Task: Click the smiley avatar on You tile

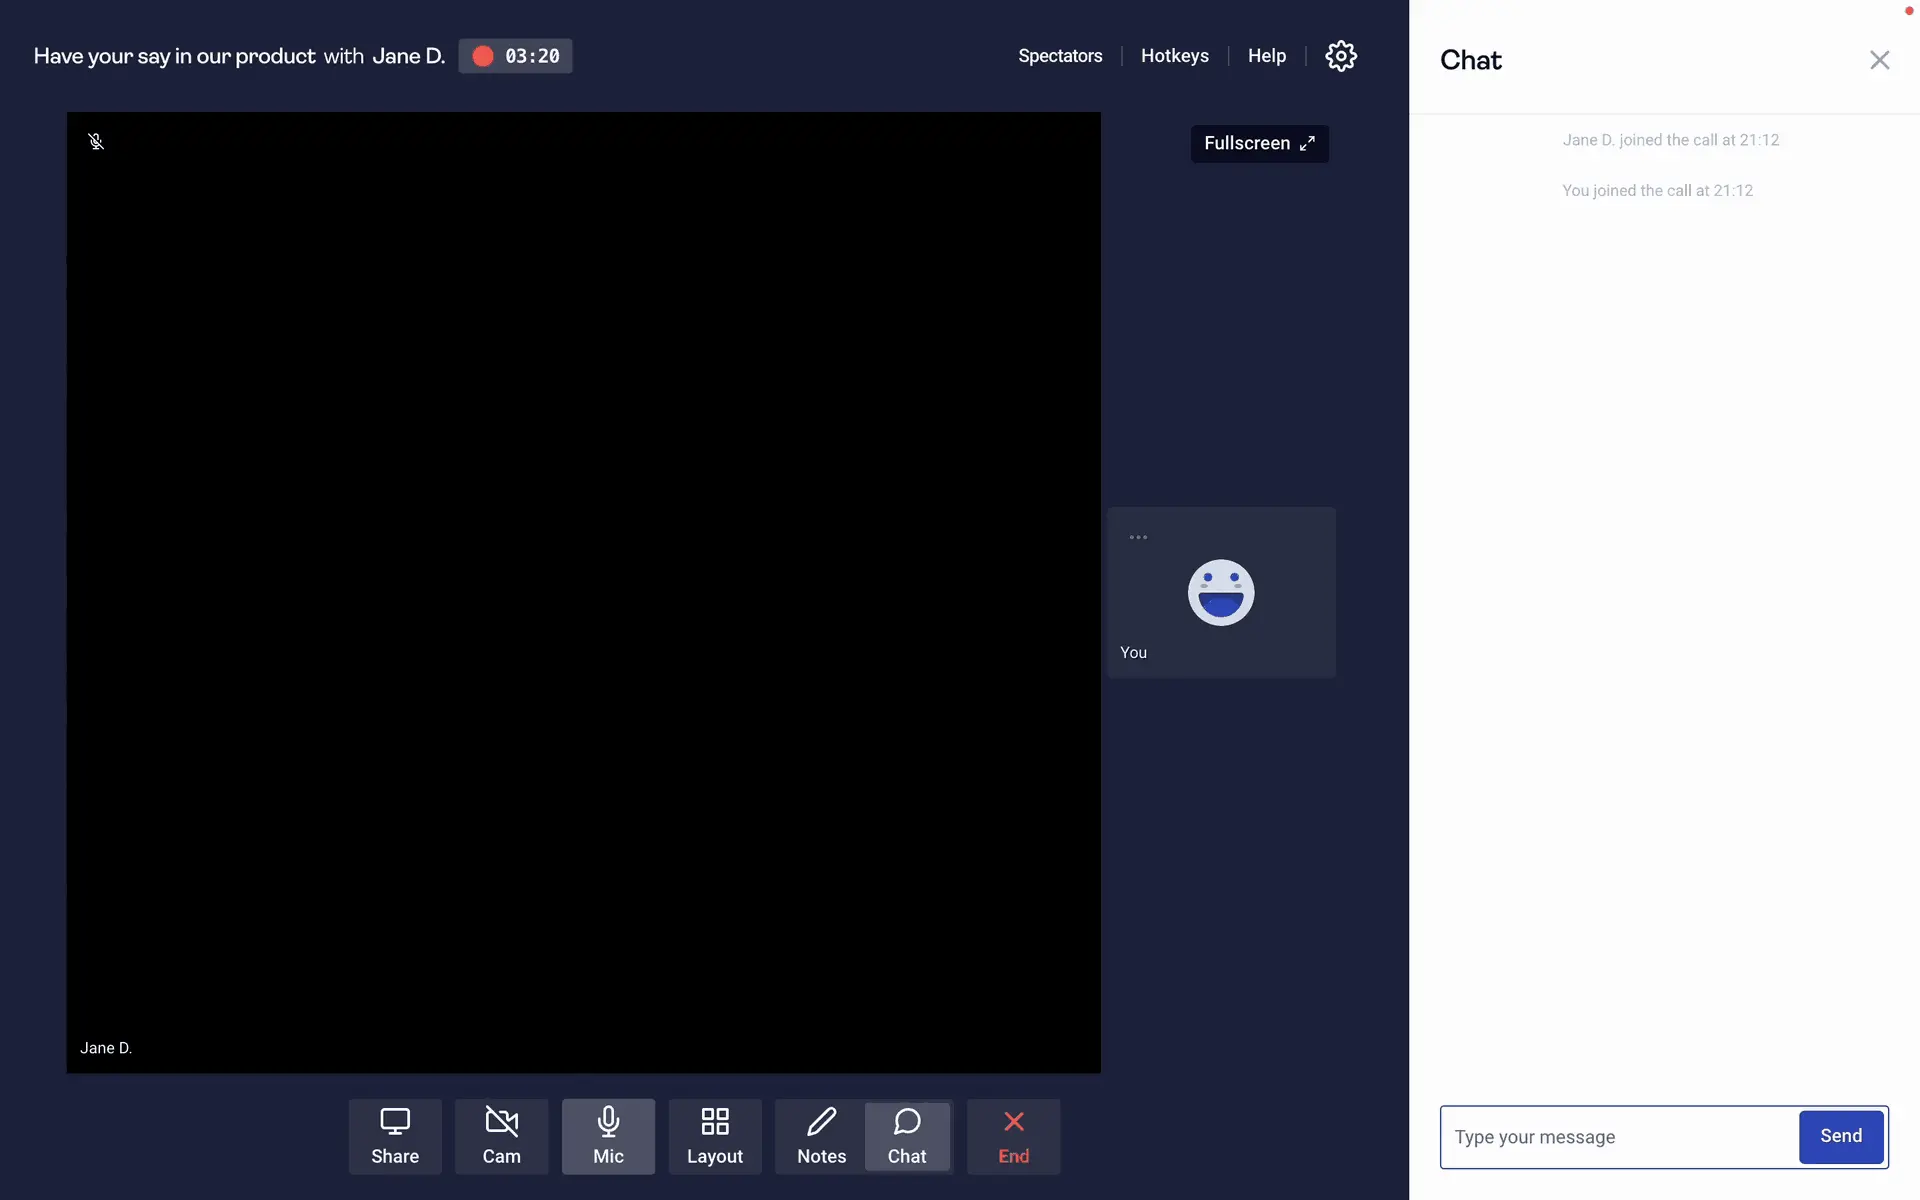Action: (1220, 592)
